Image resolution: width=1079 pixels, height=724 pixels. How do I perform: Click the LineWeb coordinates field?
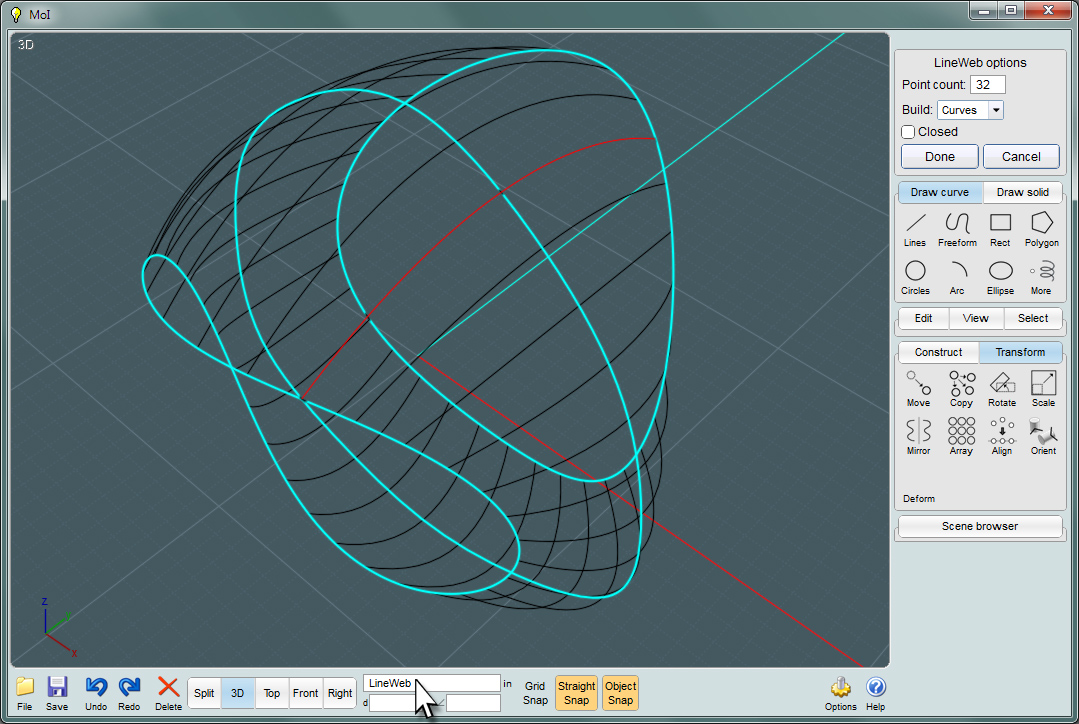point(431,683)
